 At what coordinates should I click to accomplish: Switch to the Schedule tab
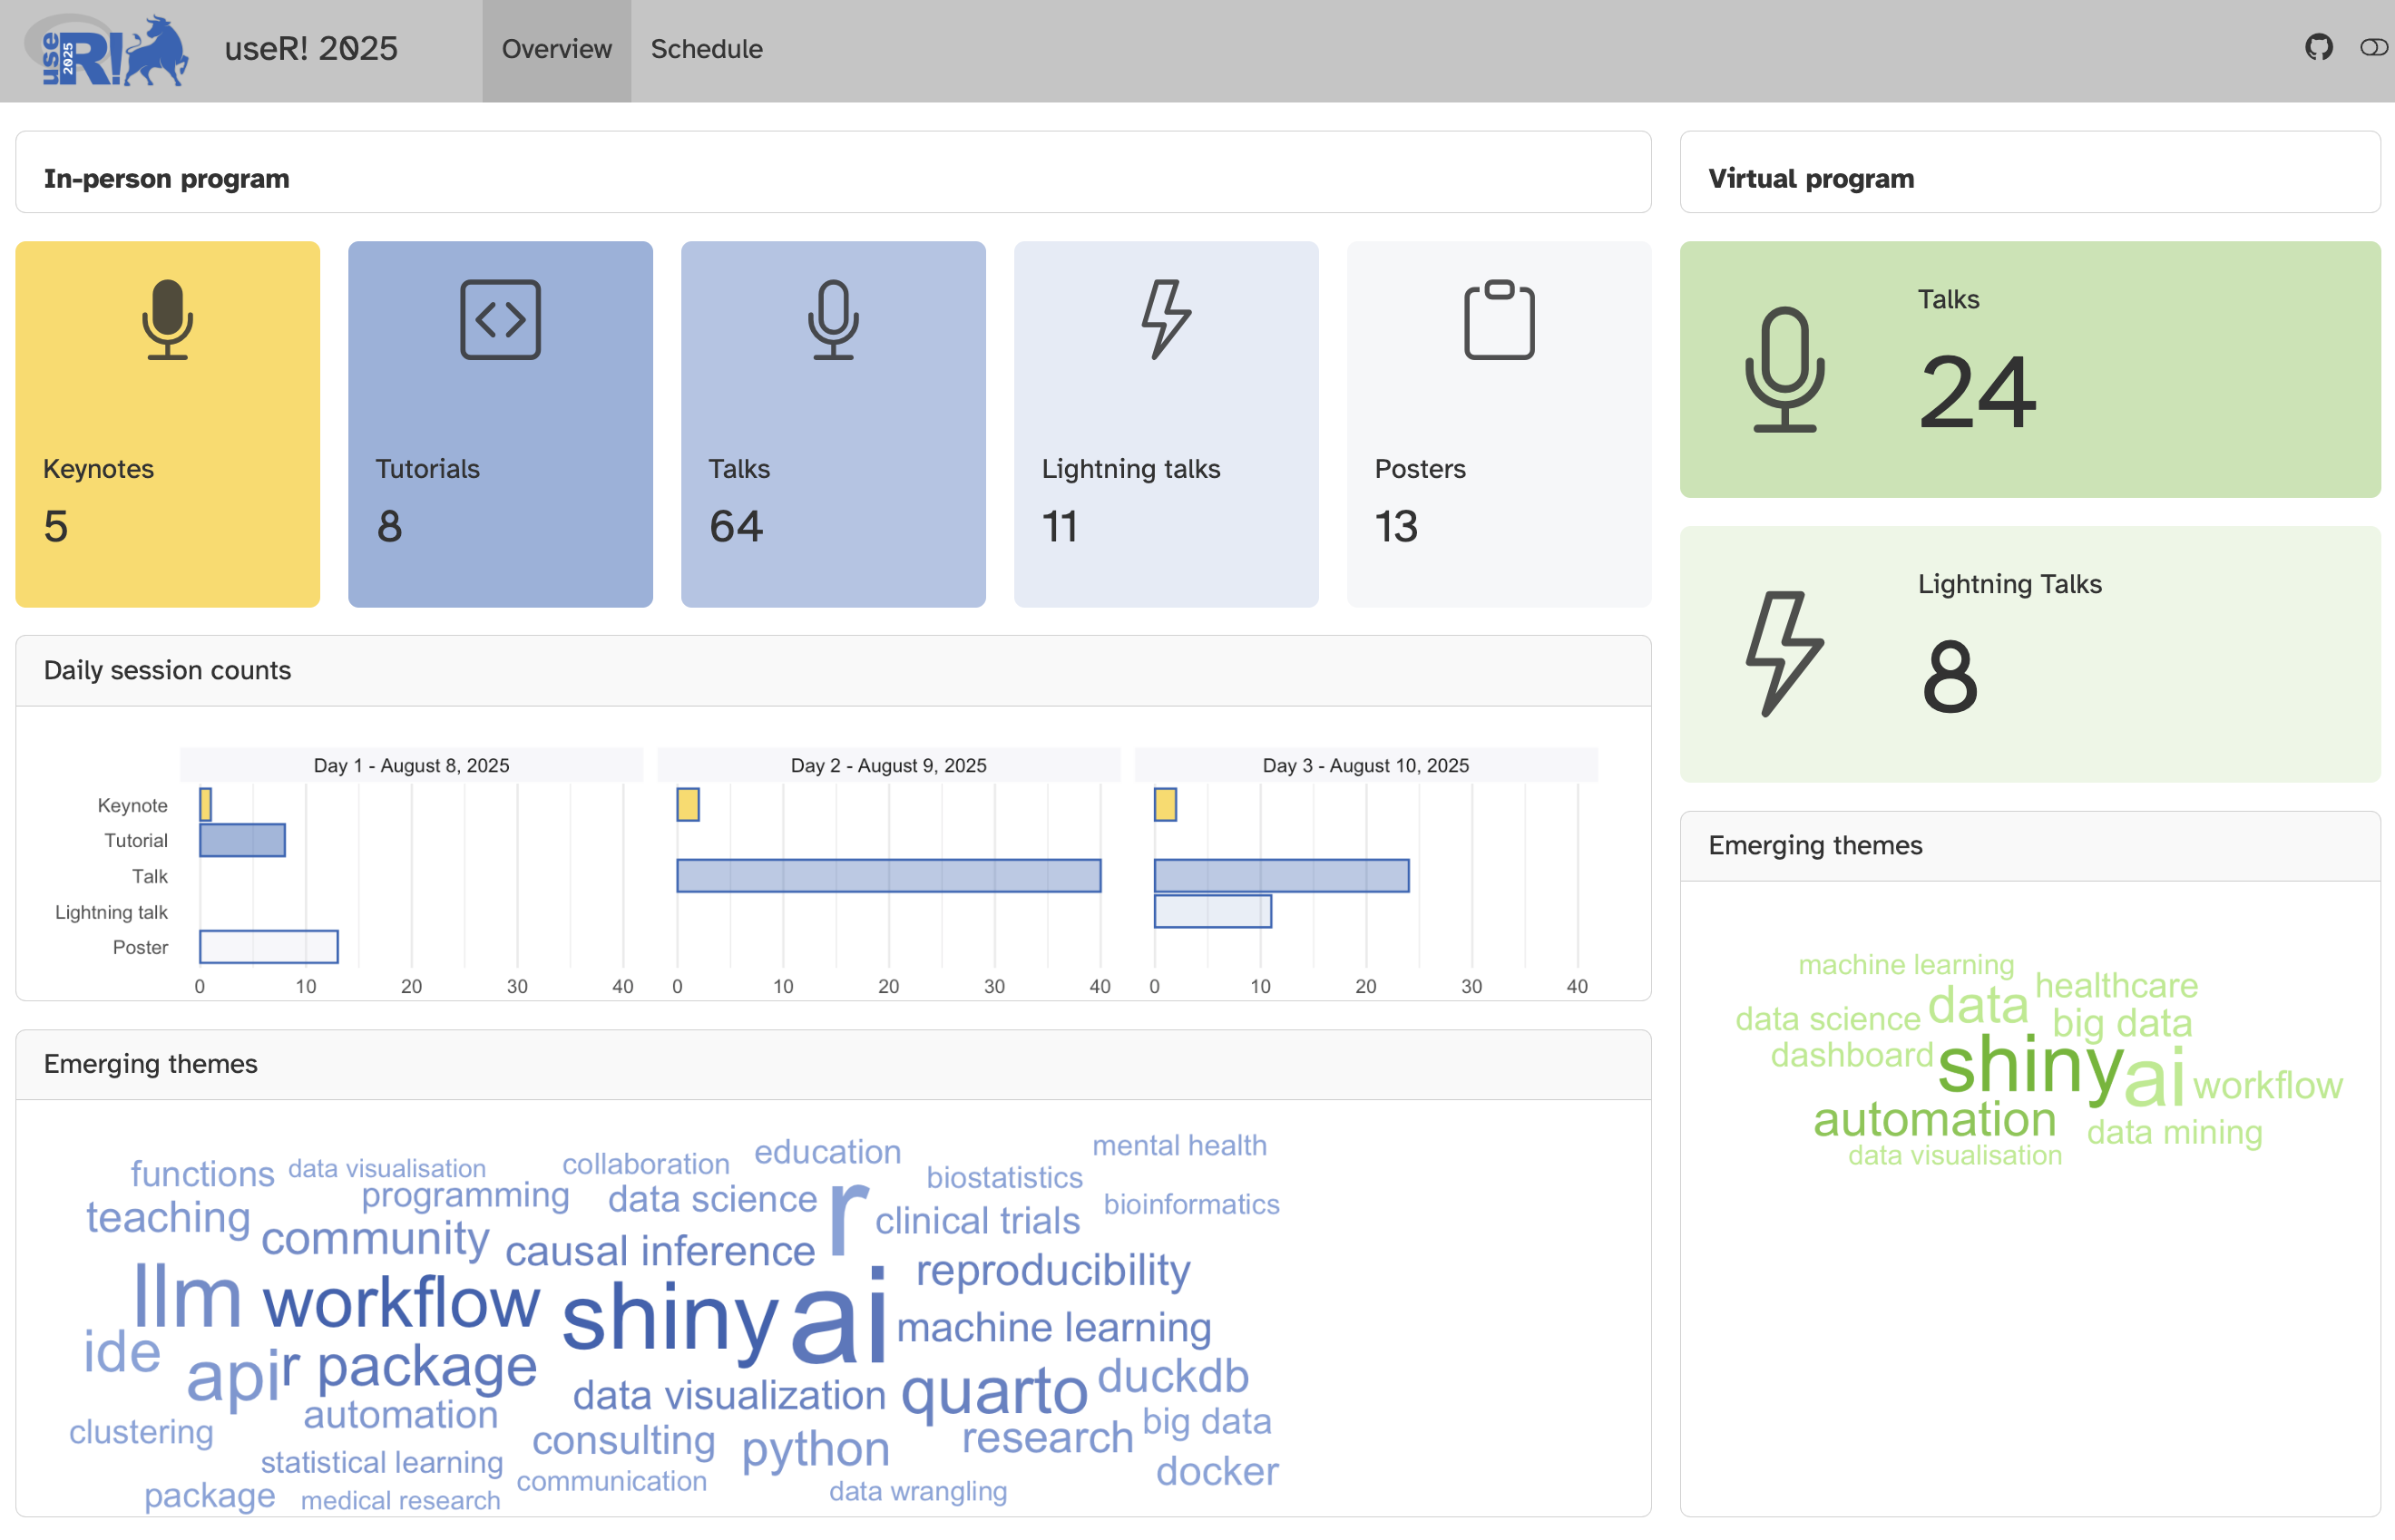pyautogui.click(x=706, y=49)
